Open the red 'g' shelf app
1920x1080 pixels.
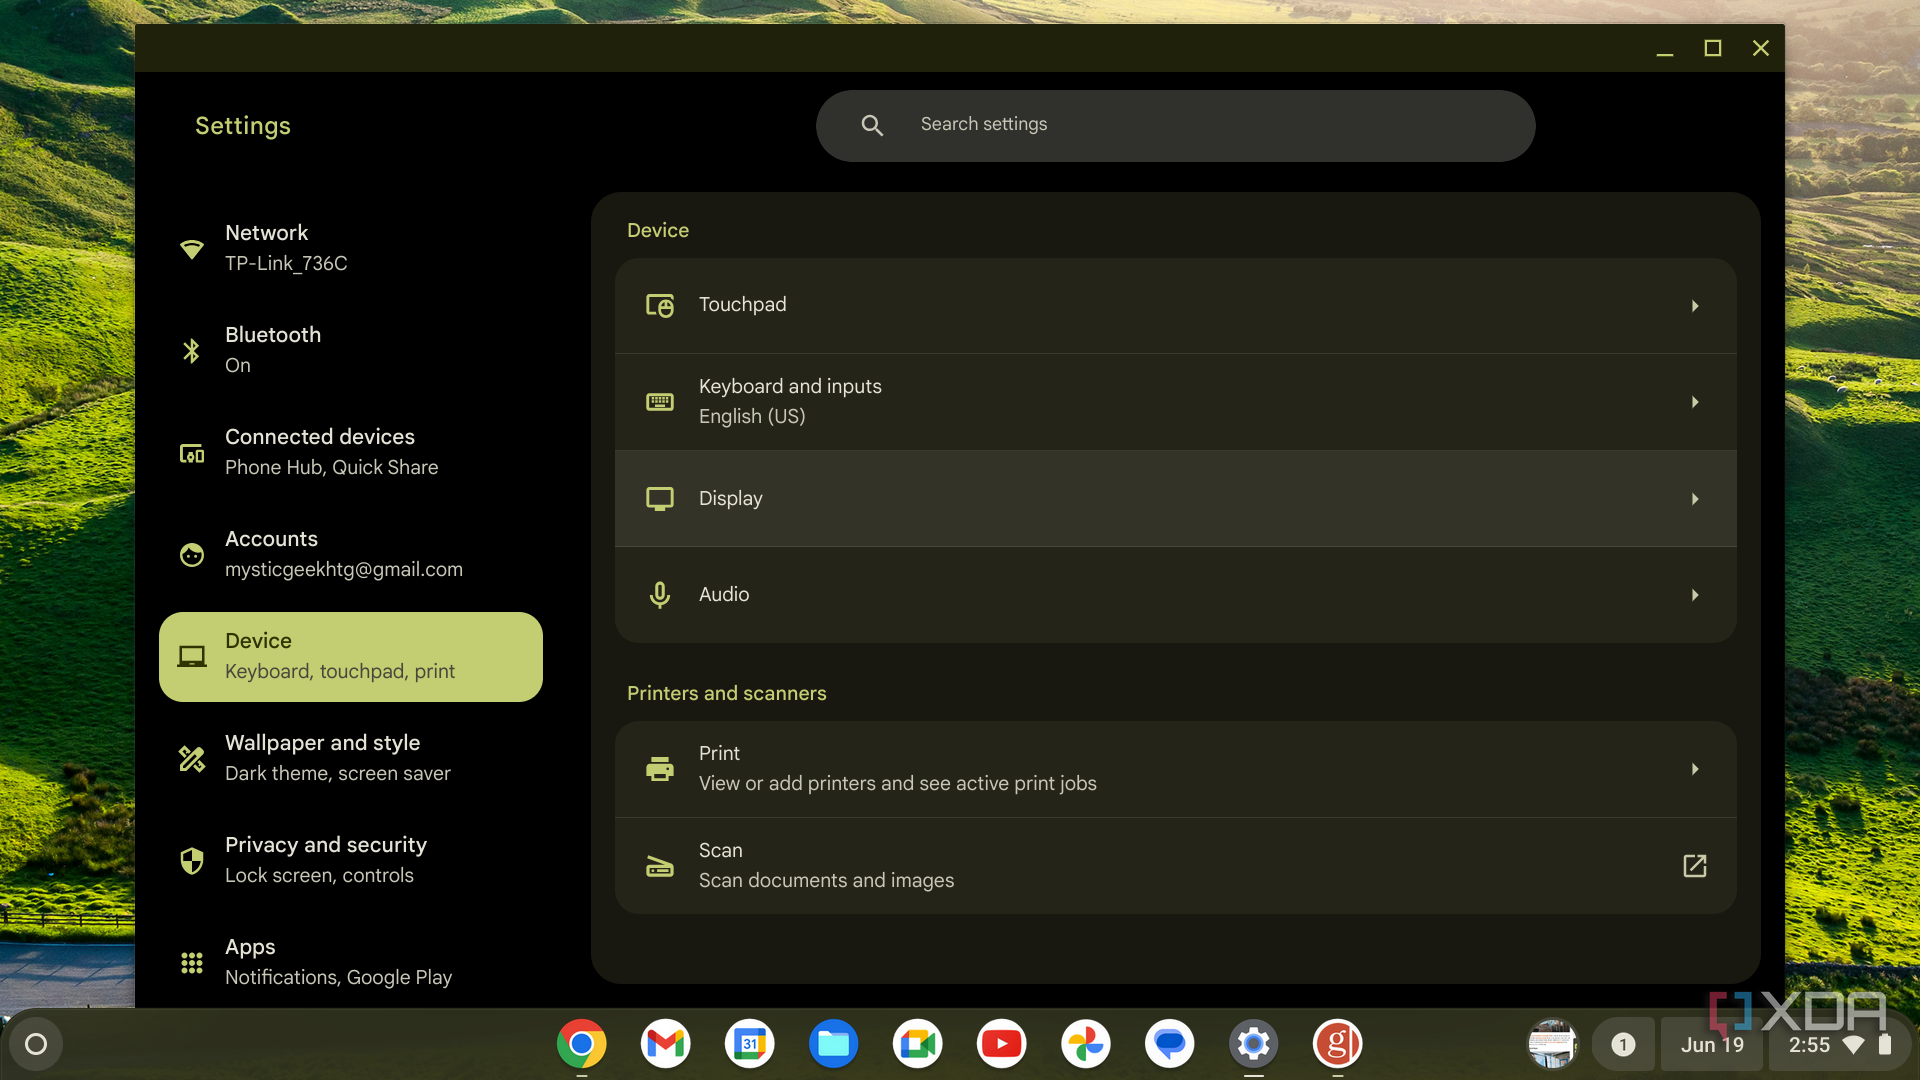[1337, 1044]
